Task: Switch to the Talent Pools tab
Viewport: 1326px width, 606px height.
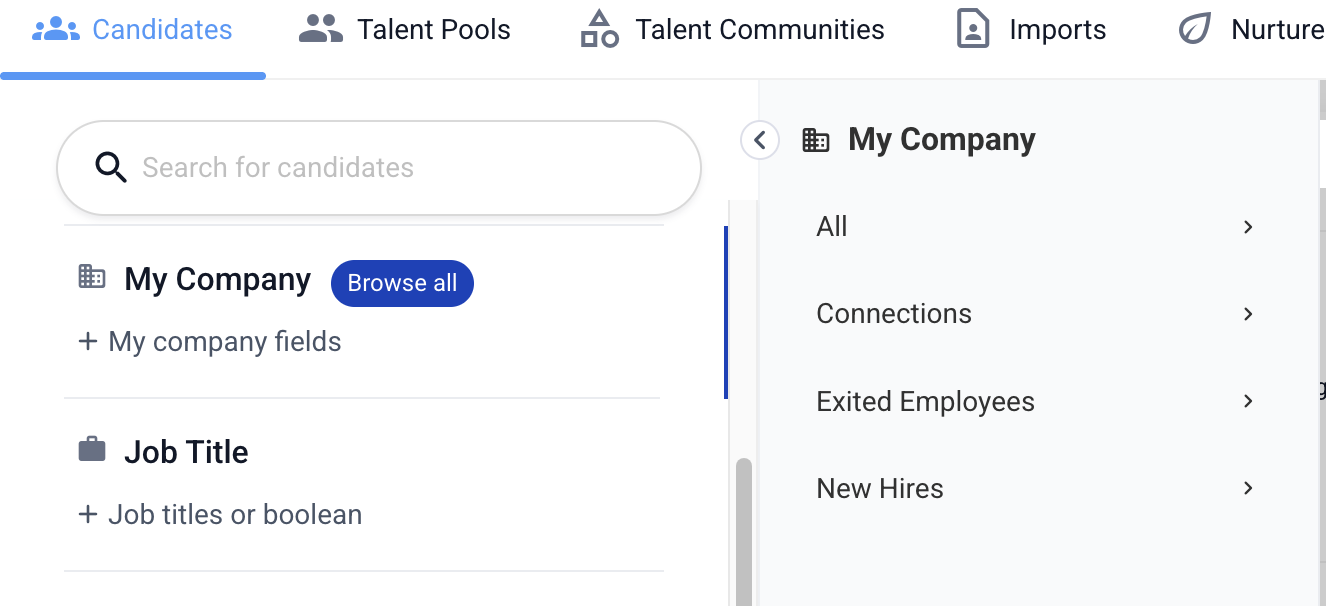Action: (x=404, y=30)
